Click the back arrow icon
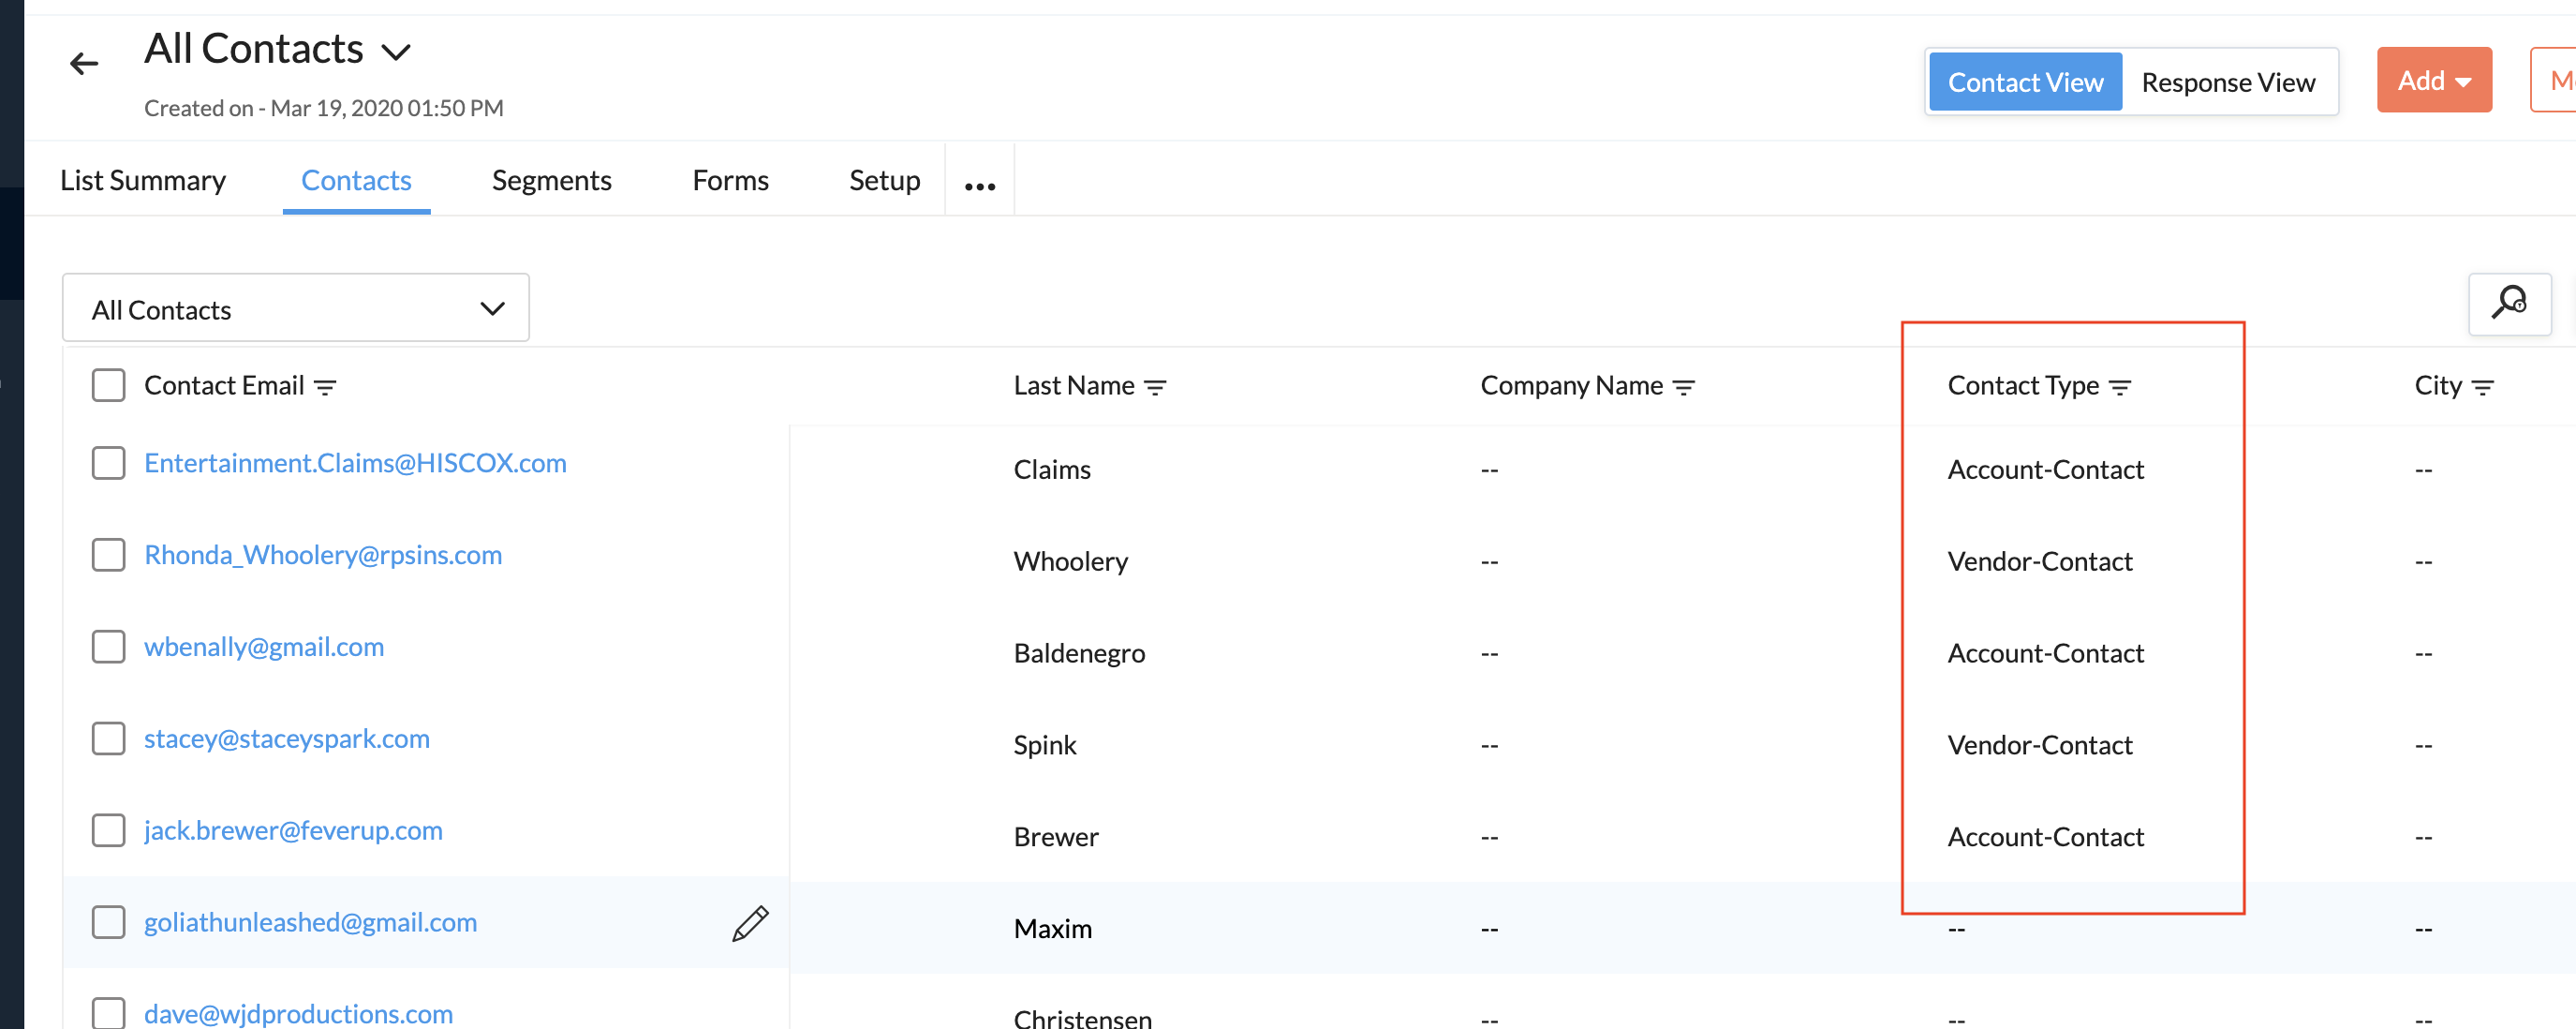Screen dimensions: 2576x1029 tap(84, 64)
